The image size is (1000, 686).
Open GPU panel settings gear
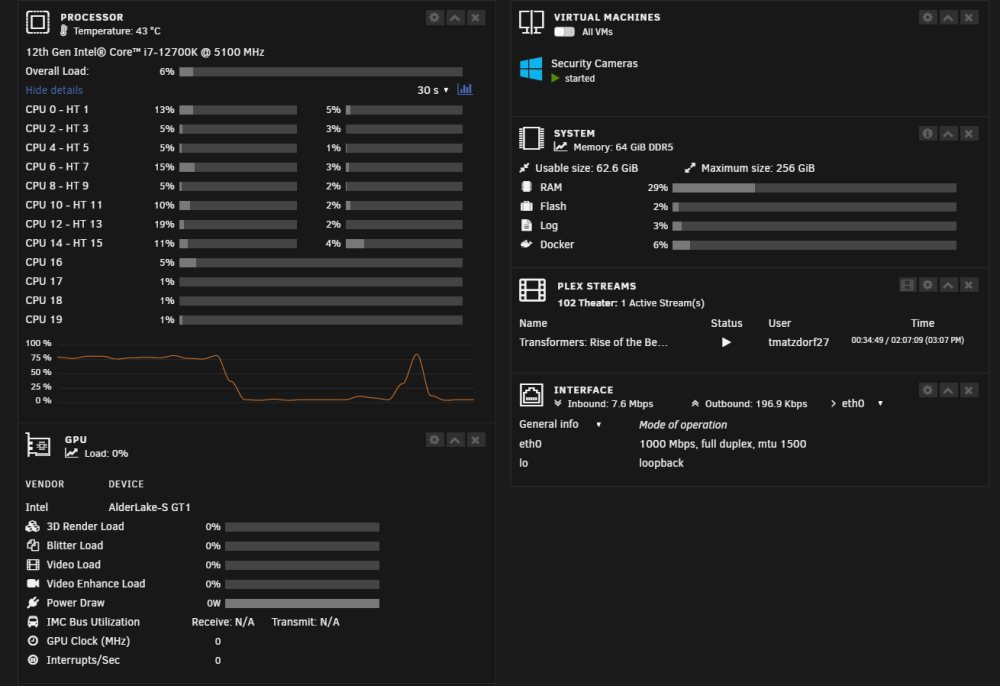coord(434,440)
